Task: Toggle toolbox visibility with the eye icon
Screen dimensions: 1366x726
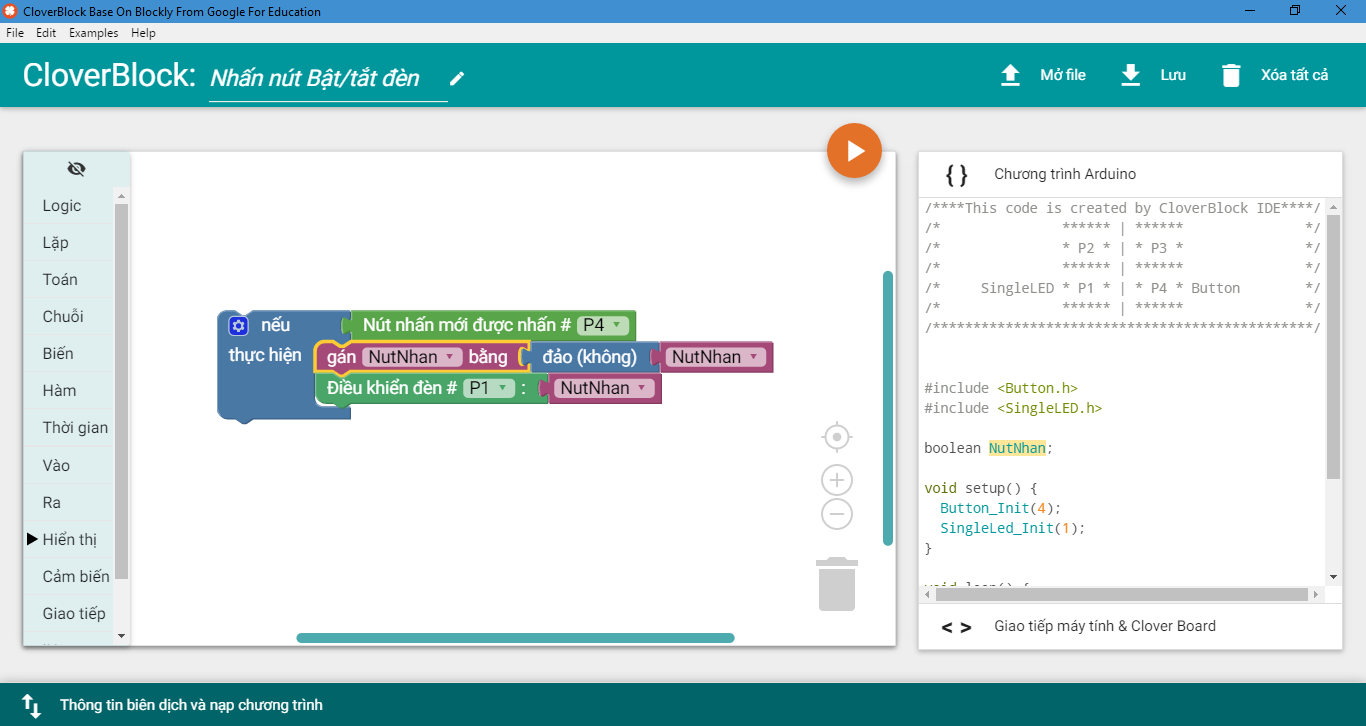Action: 76,168
